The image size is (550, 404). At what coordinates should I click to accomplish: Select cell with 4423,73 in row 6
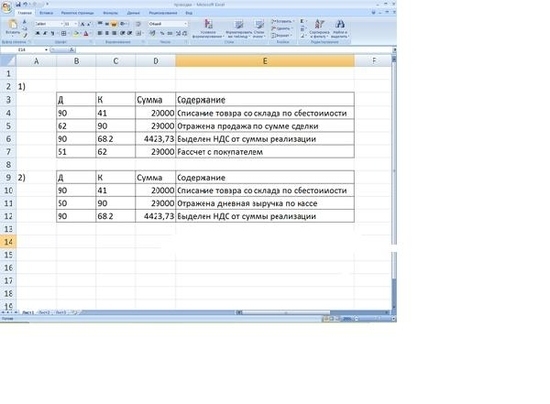155,139
